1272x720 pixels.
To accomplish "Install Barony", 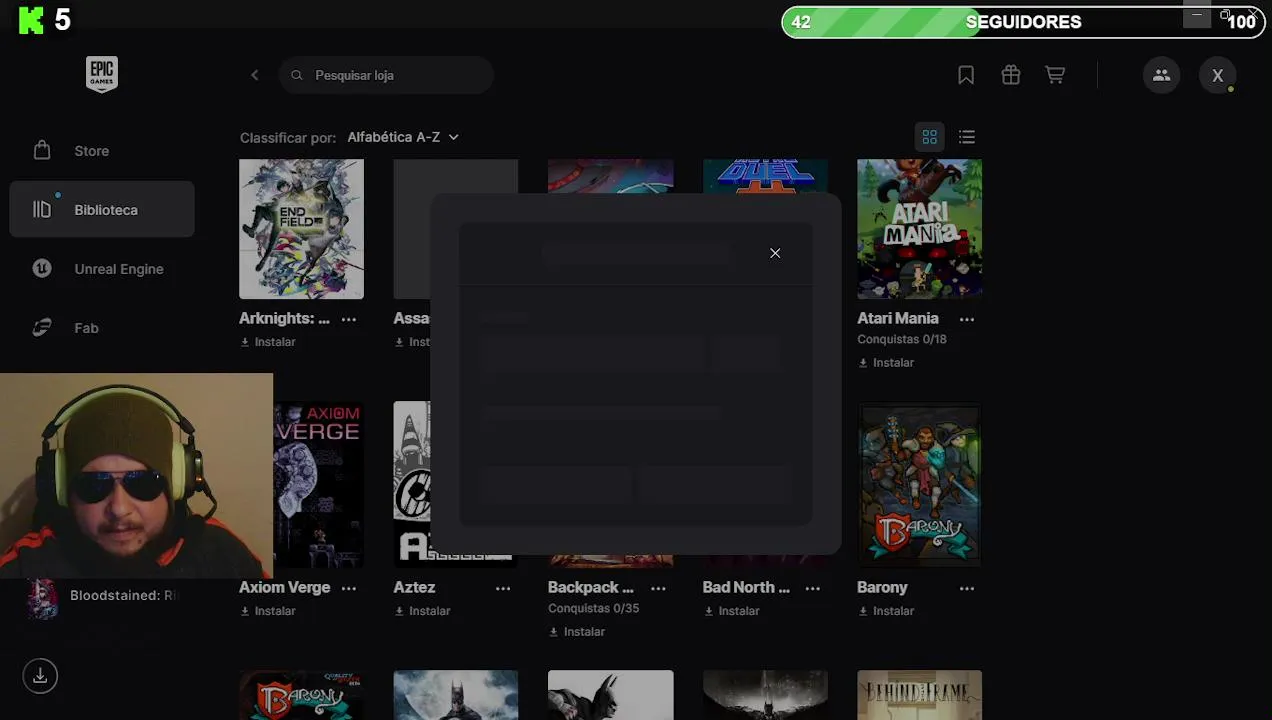I will [x=886, y=611].
